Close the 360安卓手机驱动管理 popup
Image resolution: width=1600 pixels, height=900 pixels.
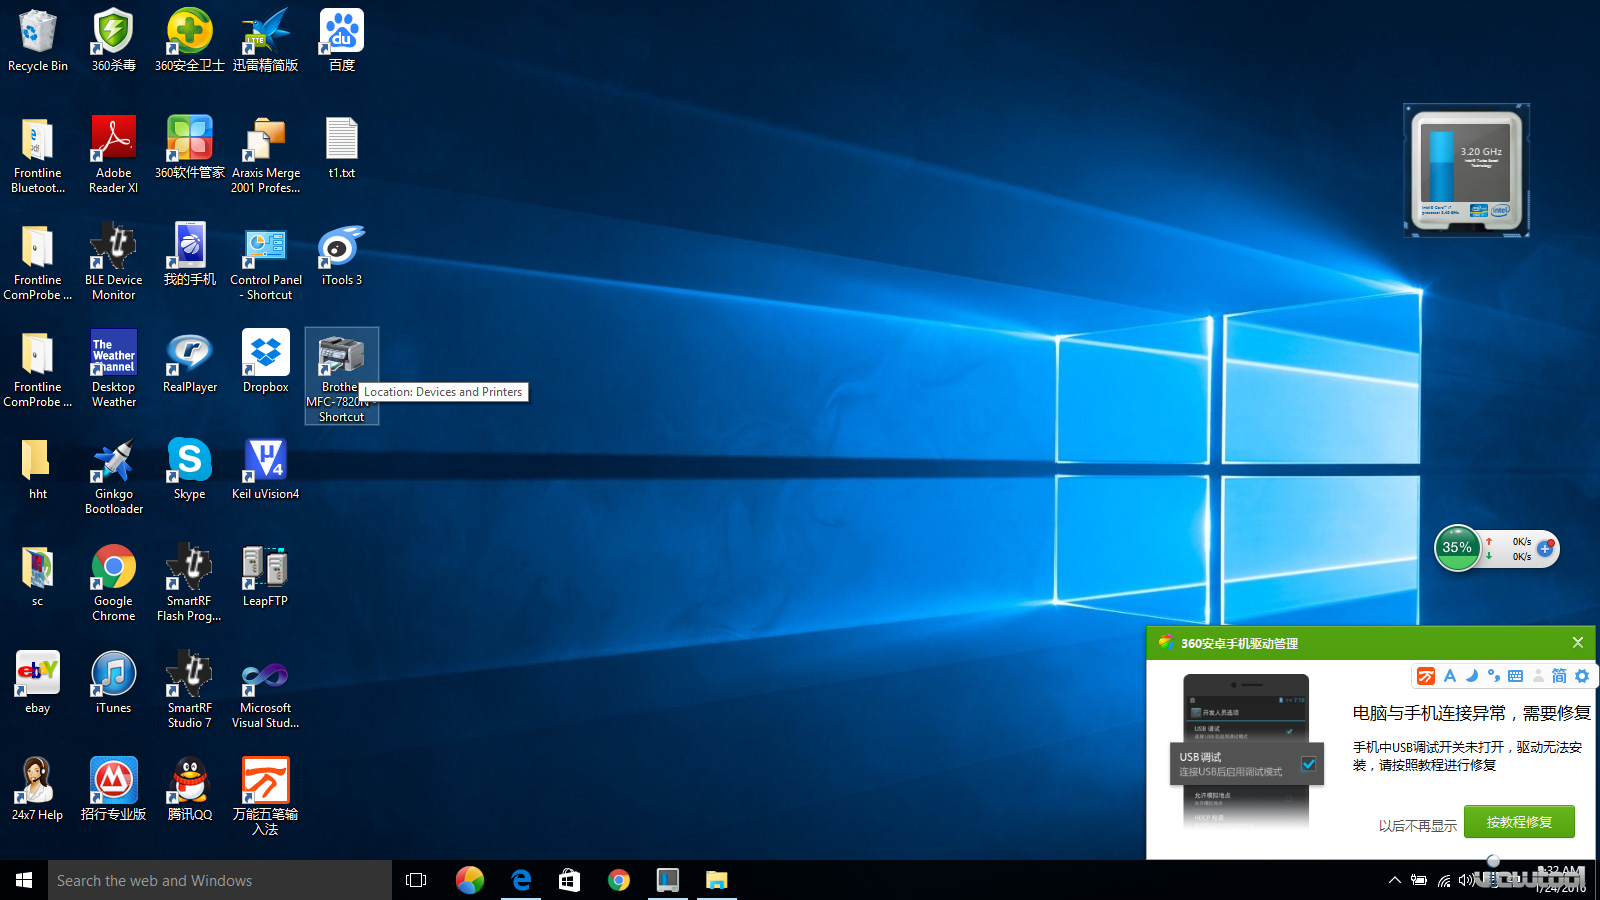pyautogui.click(x=1578, y=642)
